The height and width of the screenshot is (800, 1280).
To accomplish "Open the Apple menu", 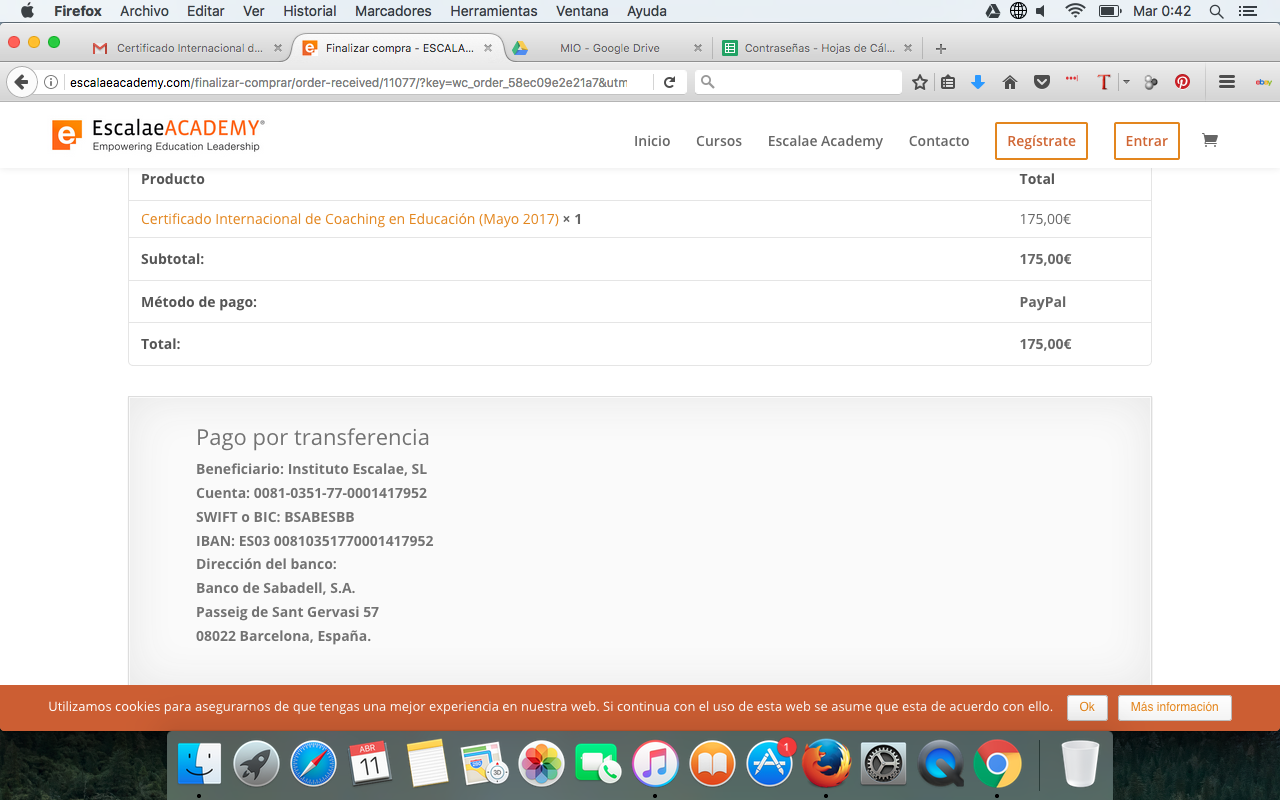I will (27, 11).
